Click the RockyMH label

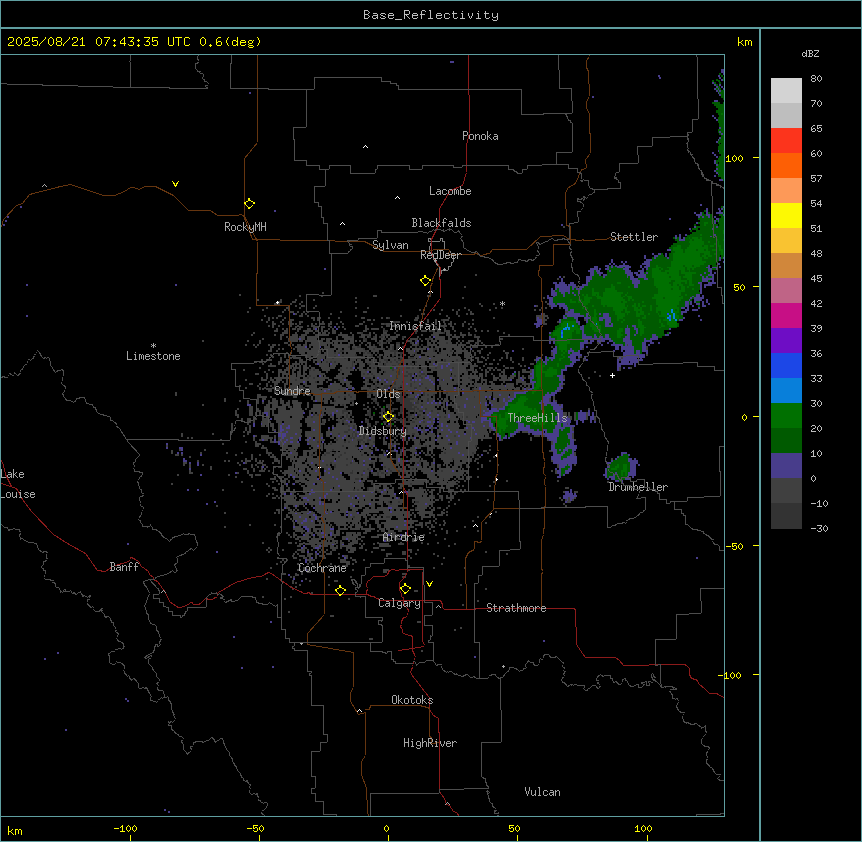(245, 227)
